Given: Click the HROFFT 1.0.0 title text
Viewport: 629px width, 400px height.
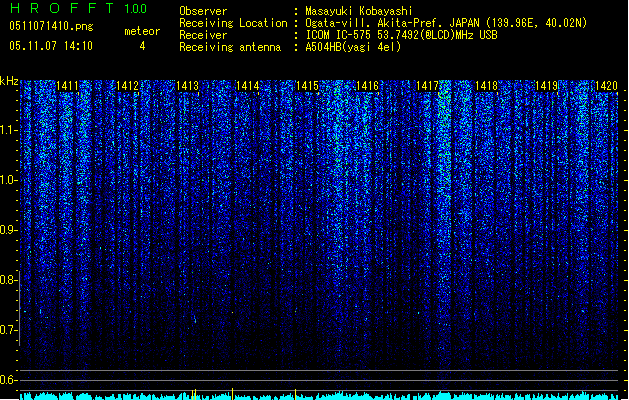Looking at the screenshot, I should pyautogui.click(x=79, y=8).
